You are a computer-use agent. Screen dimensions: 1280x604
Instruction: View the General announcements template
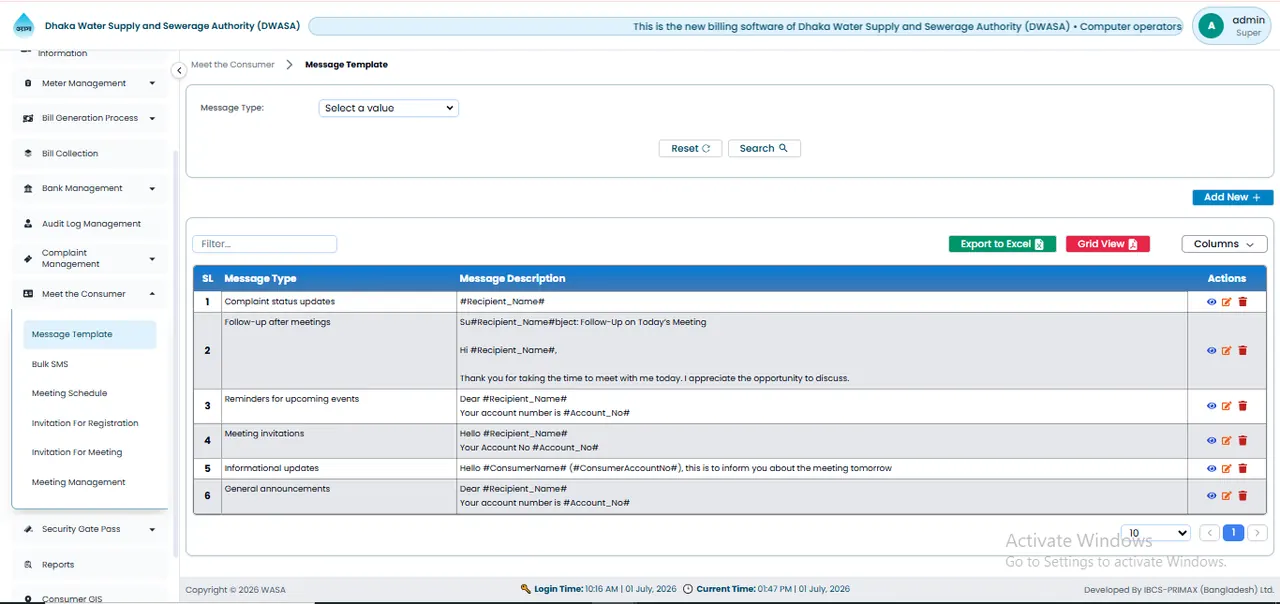click(1212, 496)
